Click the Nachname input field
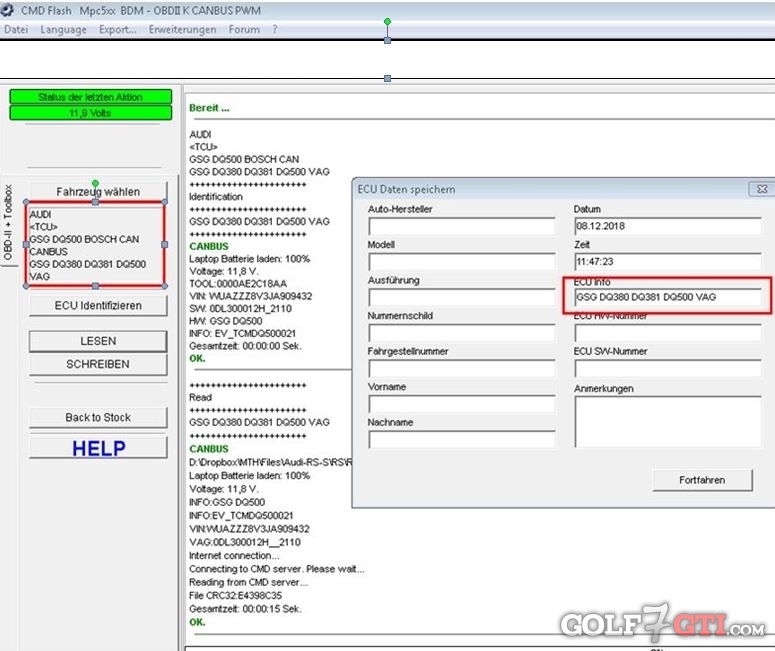This screenshot has width=775, height=651. [x=462, y=439]
